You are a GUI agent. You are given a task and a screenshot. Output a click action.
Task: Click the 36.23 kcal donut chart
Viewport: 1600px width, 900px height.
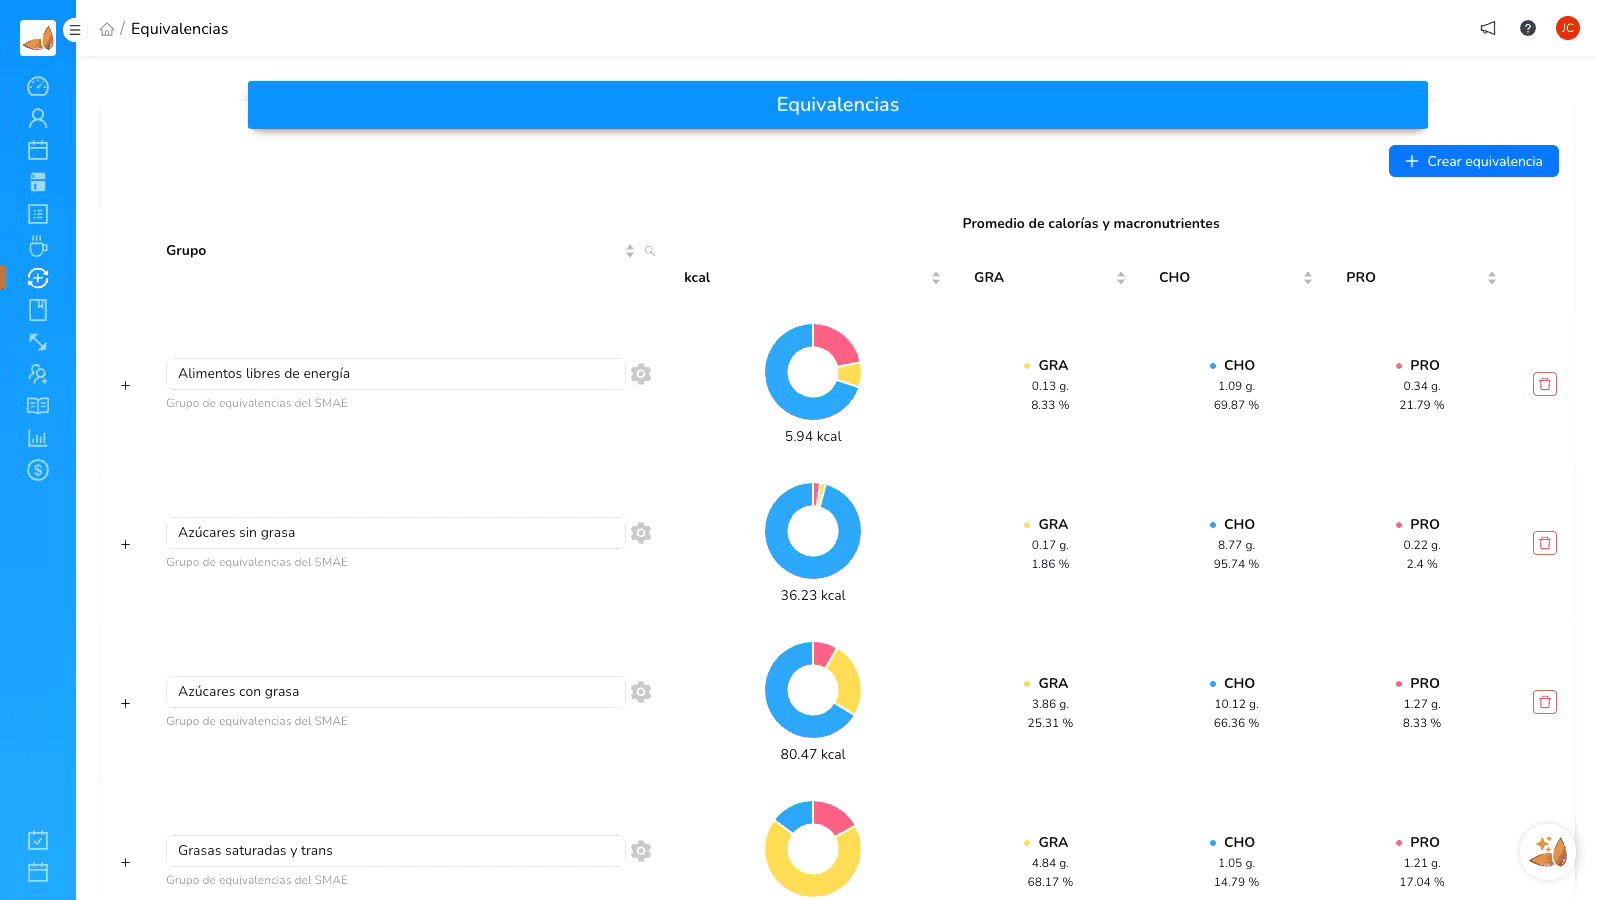point(813,531)
